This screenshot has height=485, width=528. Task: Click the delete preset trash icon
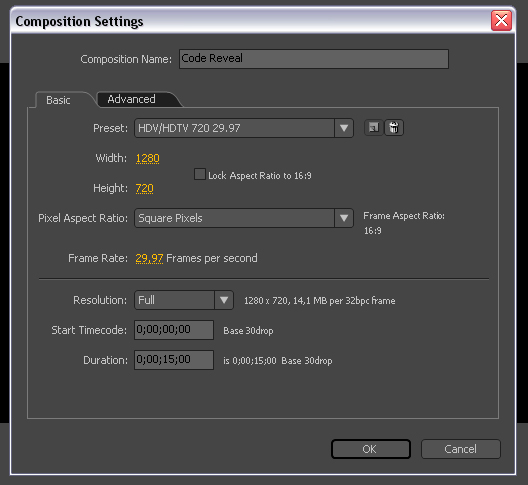click(x=394, y=128)
